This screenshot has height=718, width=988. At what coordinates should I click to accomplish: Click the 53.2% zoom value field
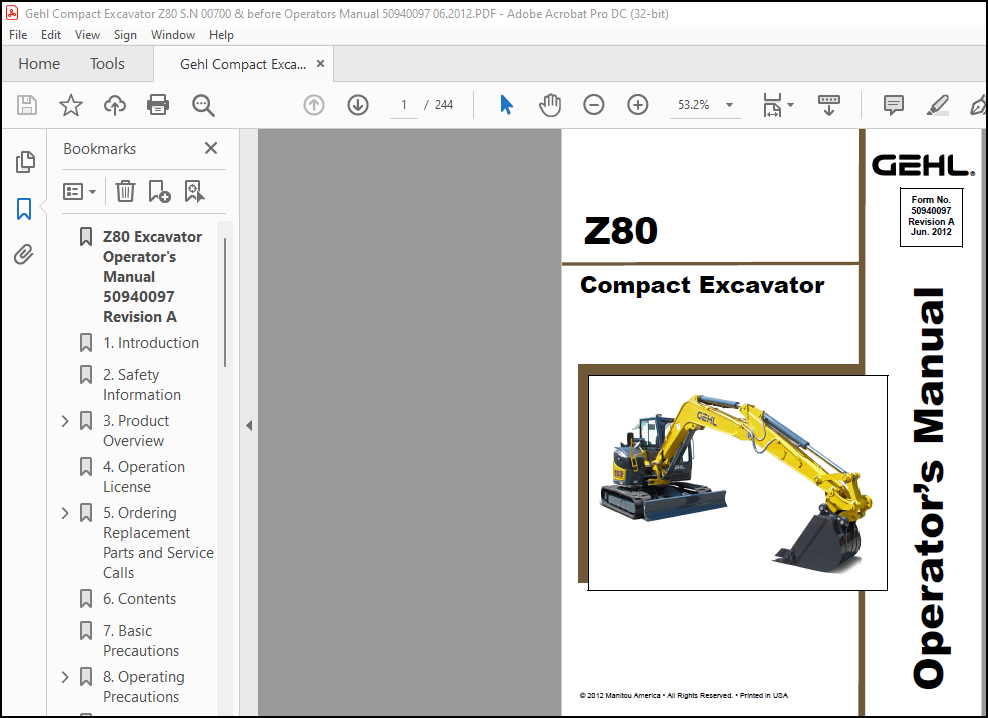click(x=693, y=105)
